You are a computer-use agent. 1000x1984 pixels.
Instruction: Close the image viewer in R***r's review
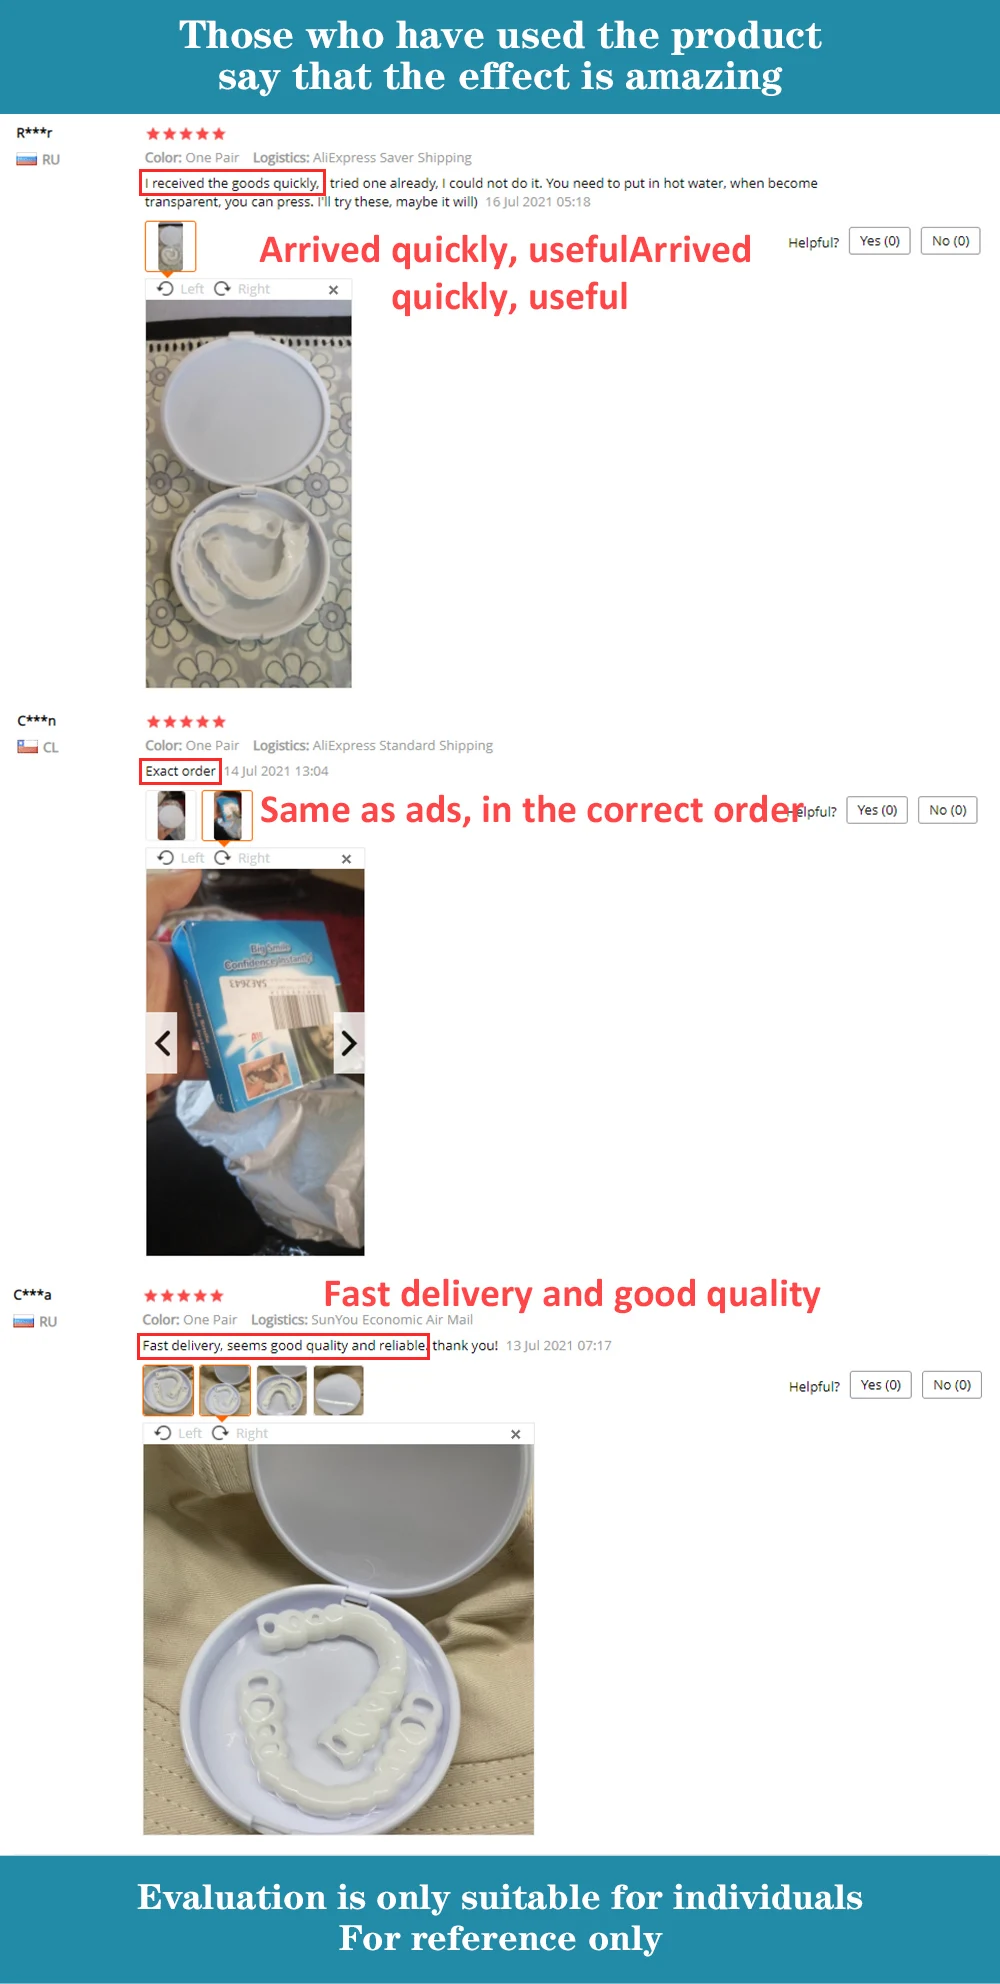pos(334,290)
